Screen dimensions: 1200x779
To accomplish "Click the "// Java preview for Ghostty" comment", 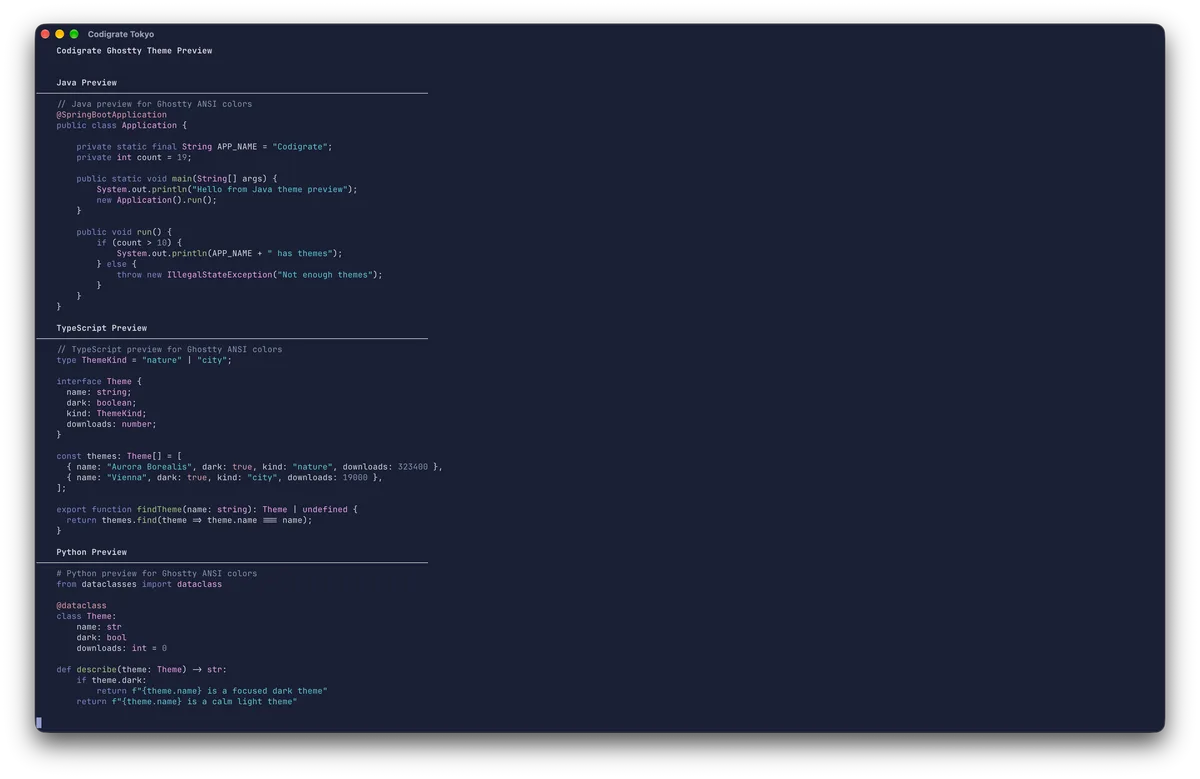I will point(154,104).
